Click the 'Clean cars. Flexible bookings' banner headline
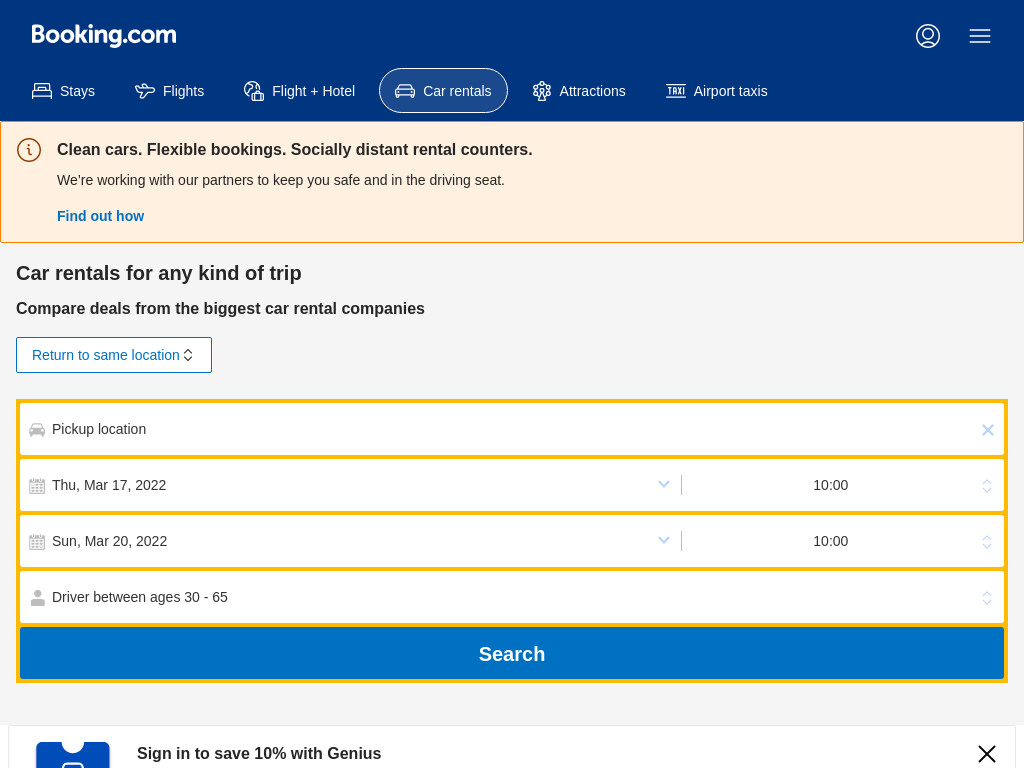 coord(295,150)
